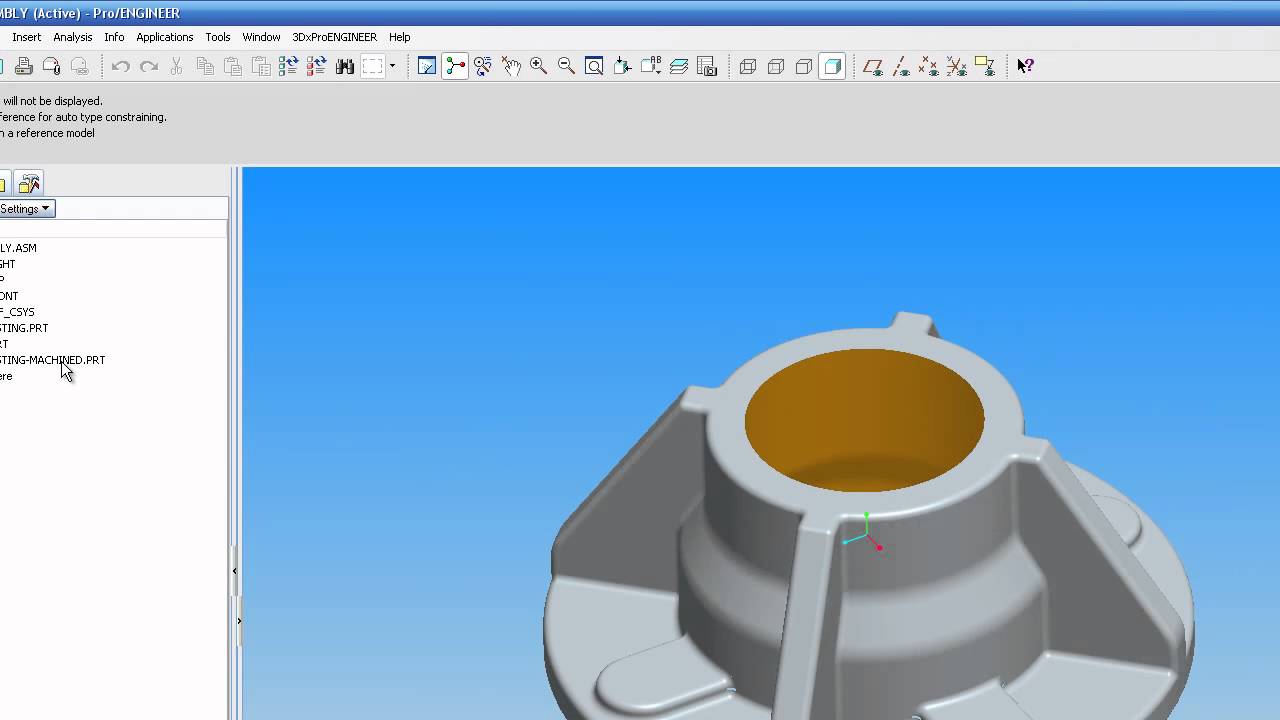Click the coordinate system triad on model
The height and width of the screenshot is (720, 1280).
coord(864,534)
